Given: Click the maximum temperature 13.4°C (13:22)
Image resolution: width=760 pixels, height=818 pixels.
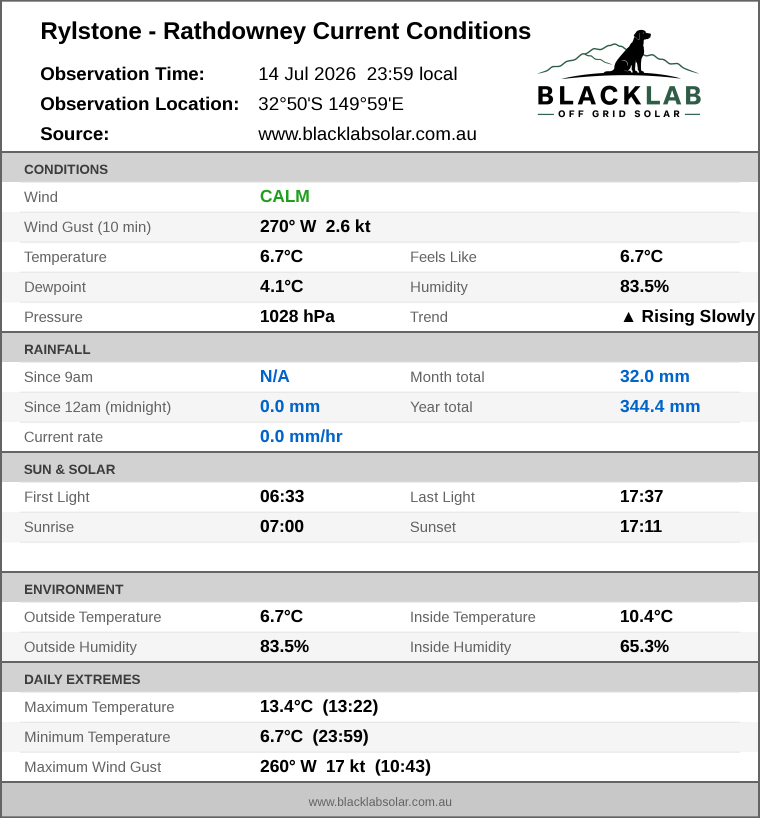Looking at the screenshot, I should (x=319, y=706).
